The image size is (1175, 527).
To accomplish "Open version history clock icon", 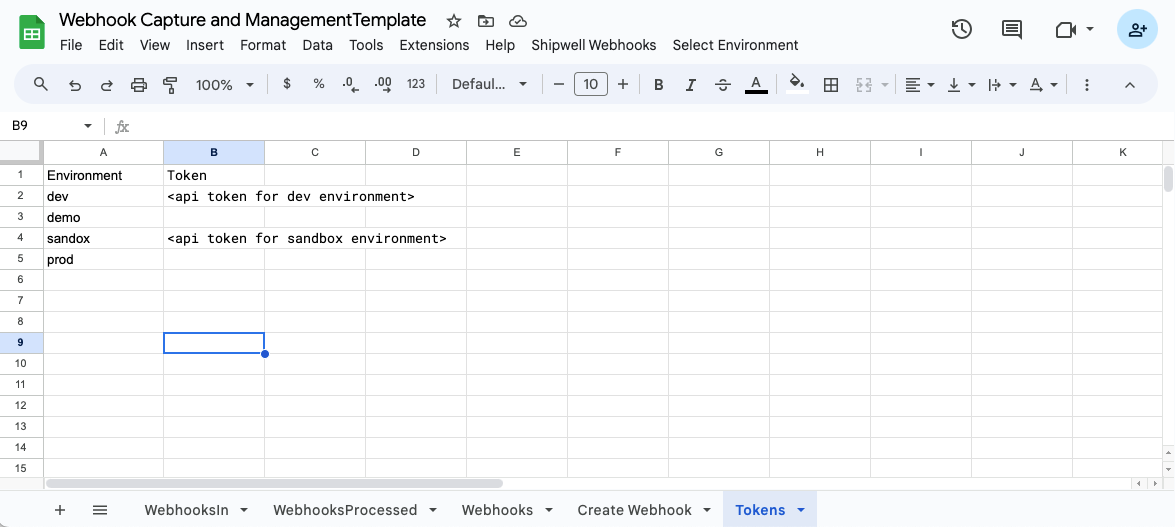I will [961, 29].
